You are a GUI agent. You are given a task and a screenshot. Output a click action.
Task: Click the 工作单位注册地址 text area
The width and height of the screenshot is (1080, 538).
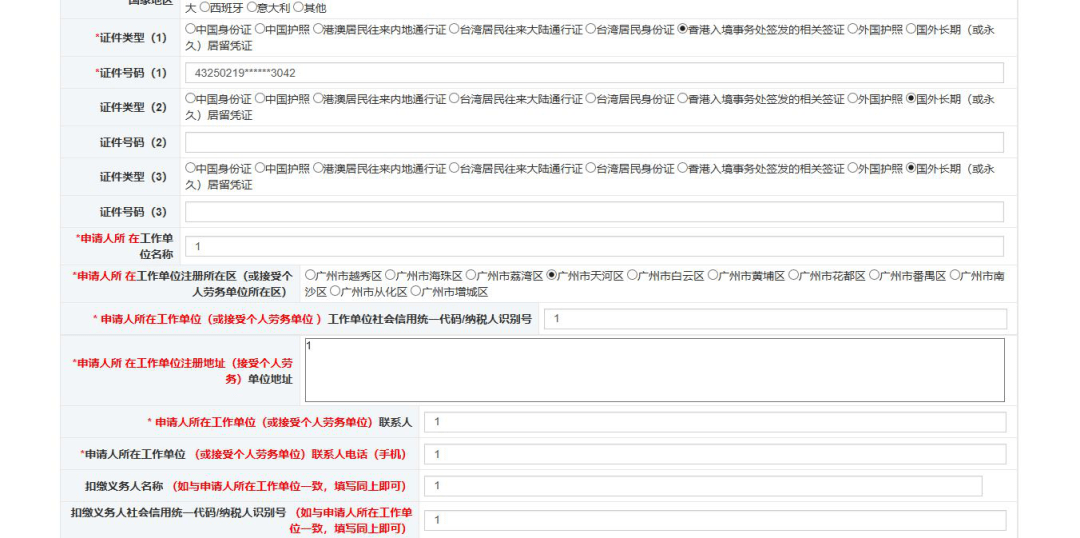pos(654,370)
